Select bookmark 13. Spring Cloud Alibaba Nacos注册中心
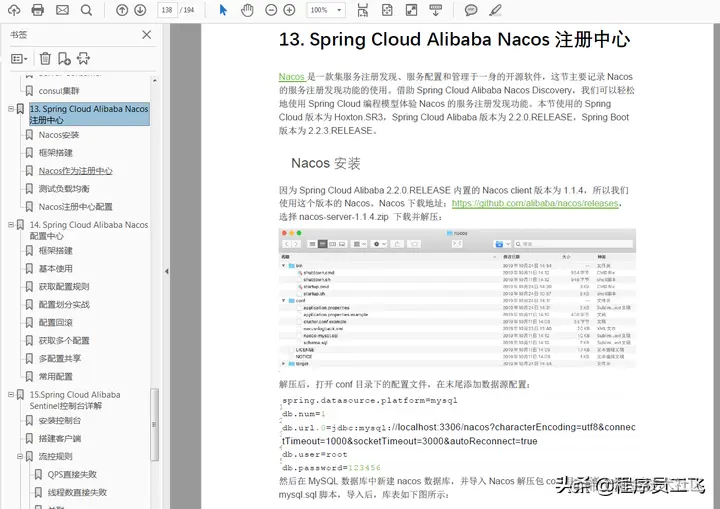 point(89,114)
